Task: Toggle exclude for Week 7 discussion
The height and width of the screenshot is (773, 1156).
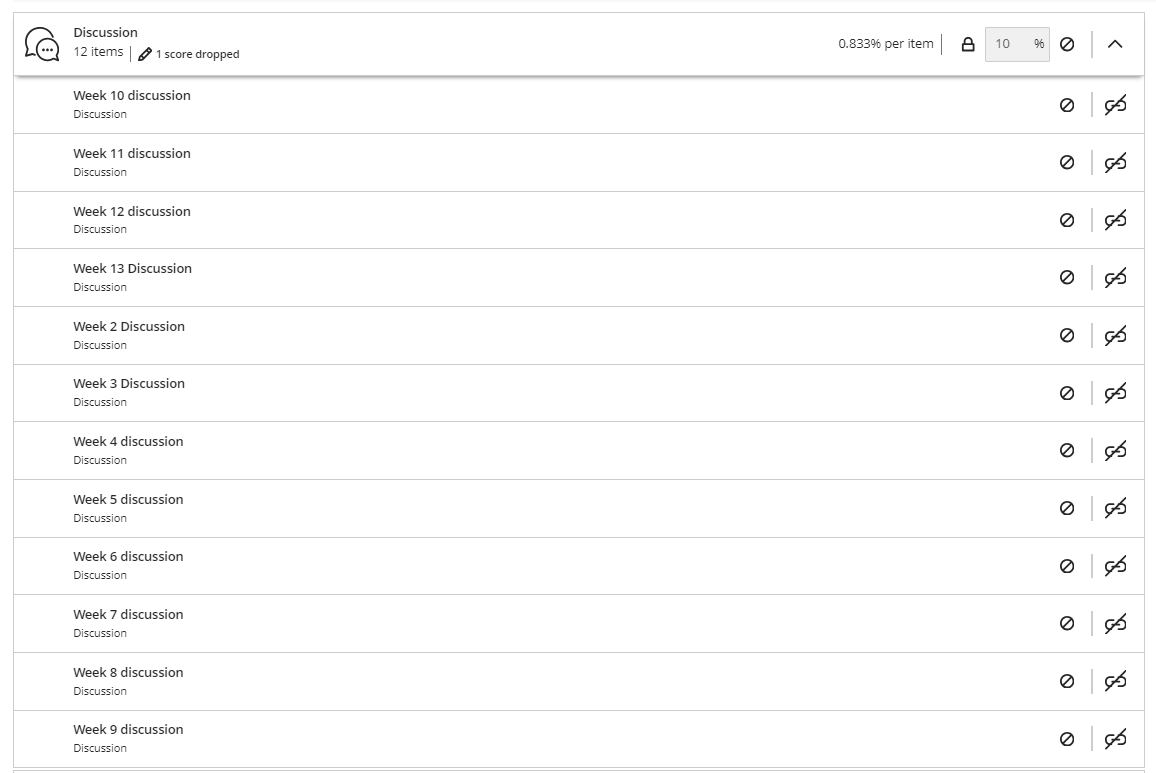Action: pyautogui.click(x=1067, y=624)
